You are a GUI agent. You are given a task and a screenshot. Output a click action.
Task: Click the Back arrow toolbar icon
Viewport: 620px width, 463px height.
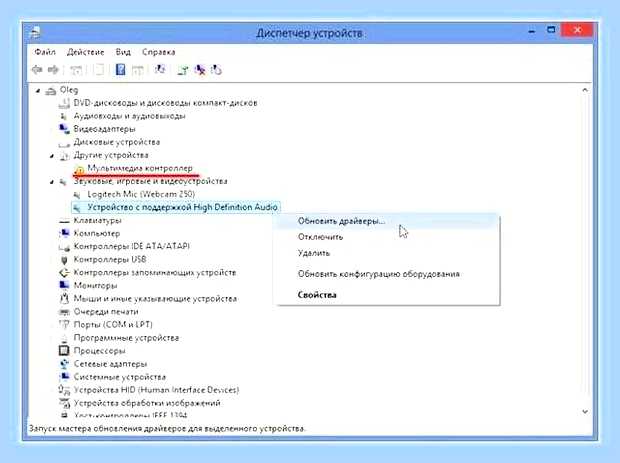pyautogui.click(x=37, y=70)
